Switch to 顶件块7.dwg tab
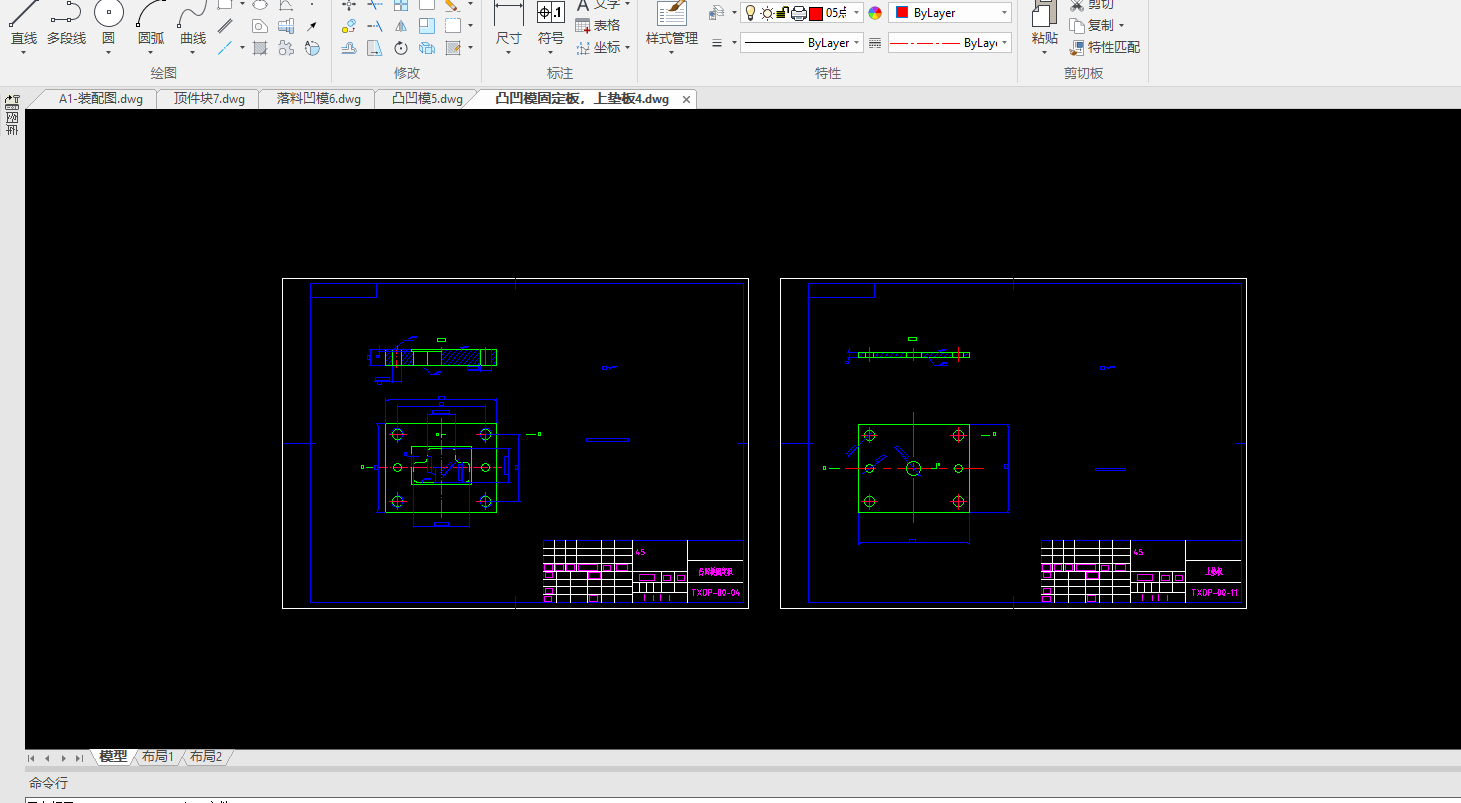The width and height of the screenshot is (1461, 803). pyautogui.click(x=209, y=99)
